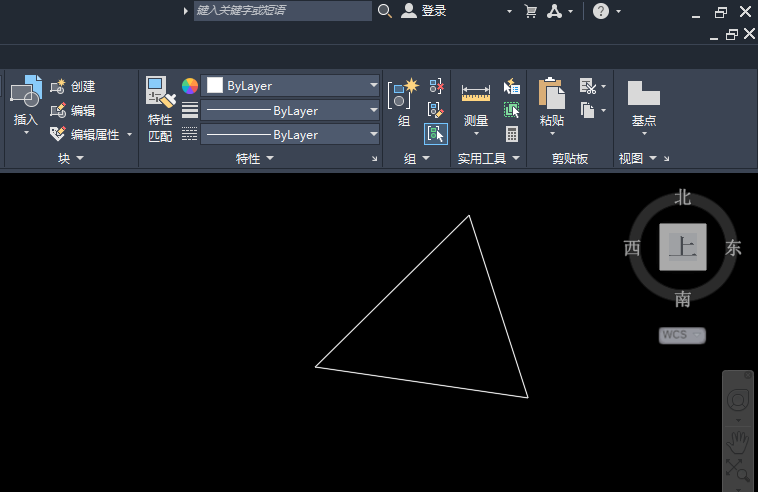Viewport: 758px width, 492px height.
Task: Open the Help dropdown arrow
Action: coord(618,11)
